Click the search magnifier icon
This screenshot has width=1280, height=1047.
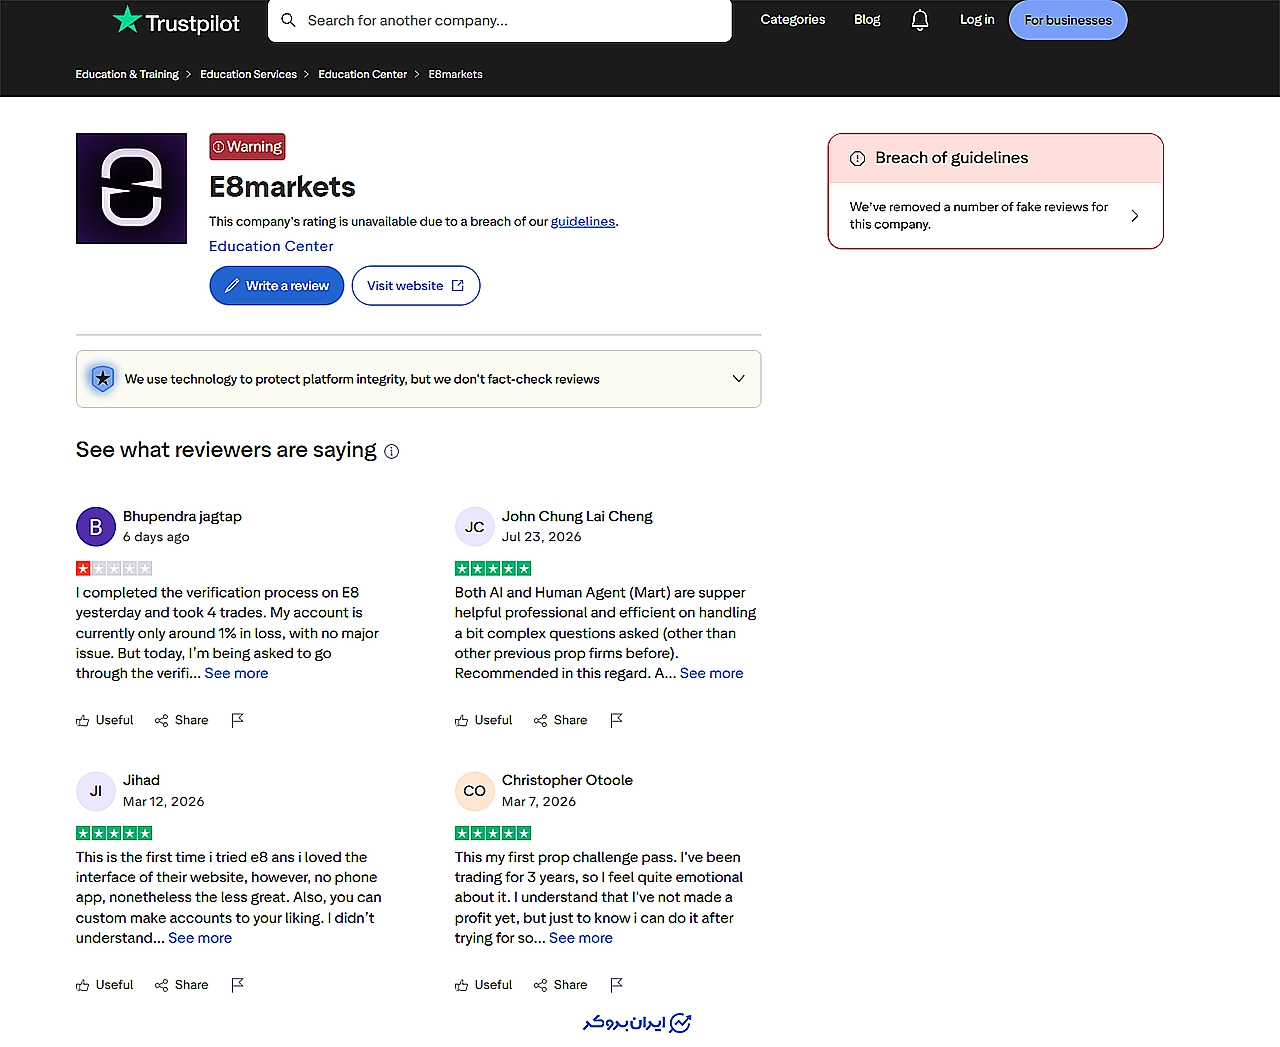[x=288, y=20]
